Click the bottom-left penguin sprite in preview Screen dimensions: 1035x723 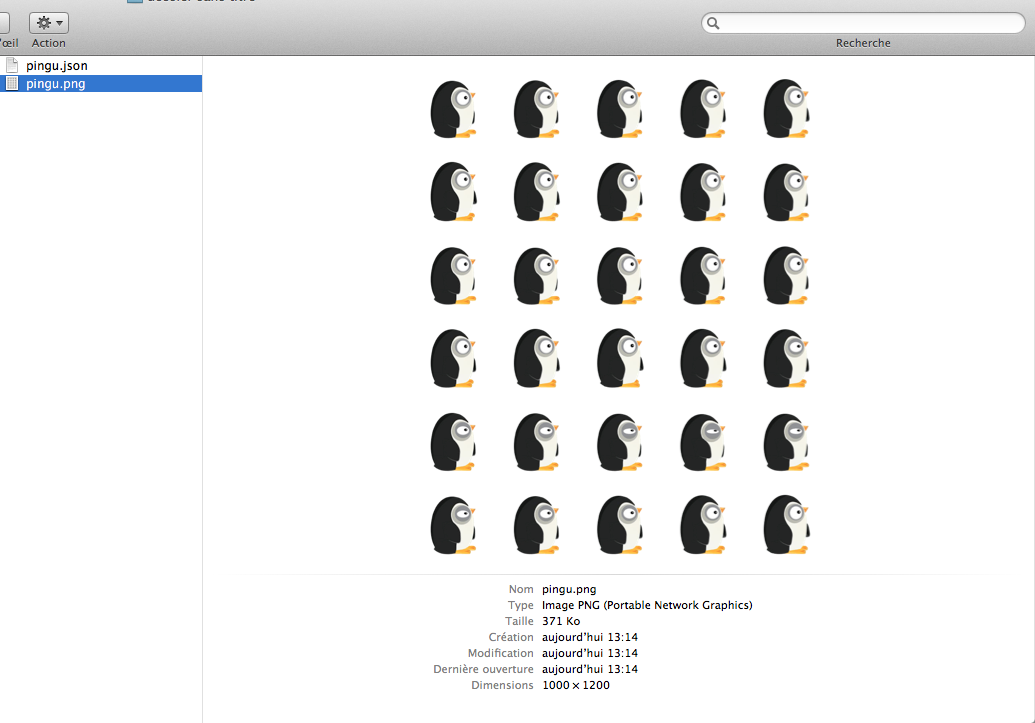pos(453,524)
